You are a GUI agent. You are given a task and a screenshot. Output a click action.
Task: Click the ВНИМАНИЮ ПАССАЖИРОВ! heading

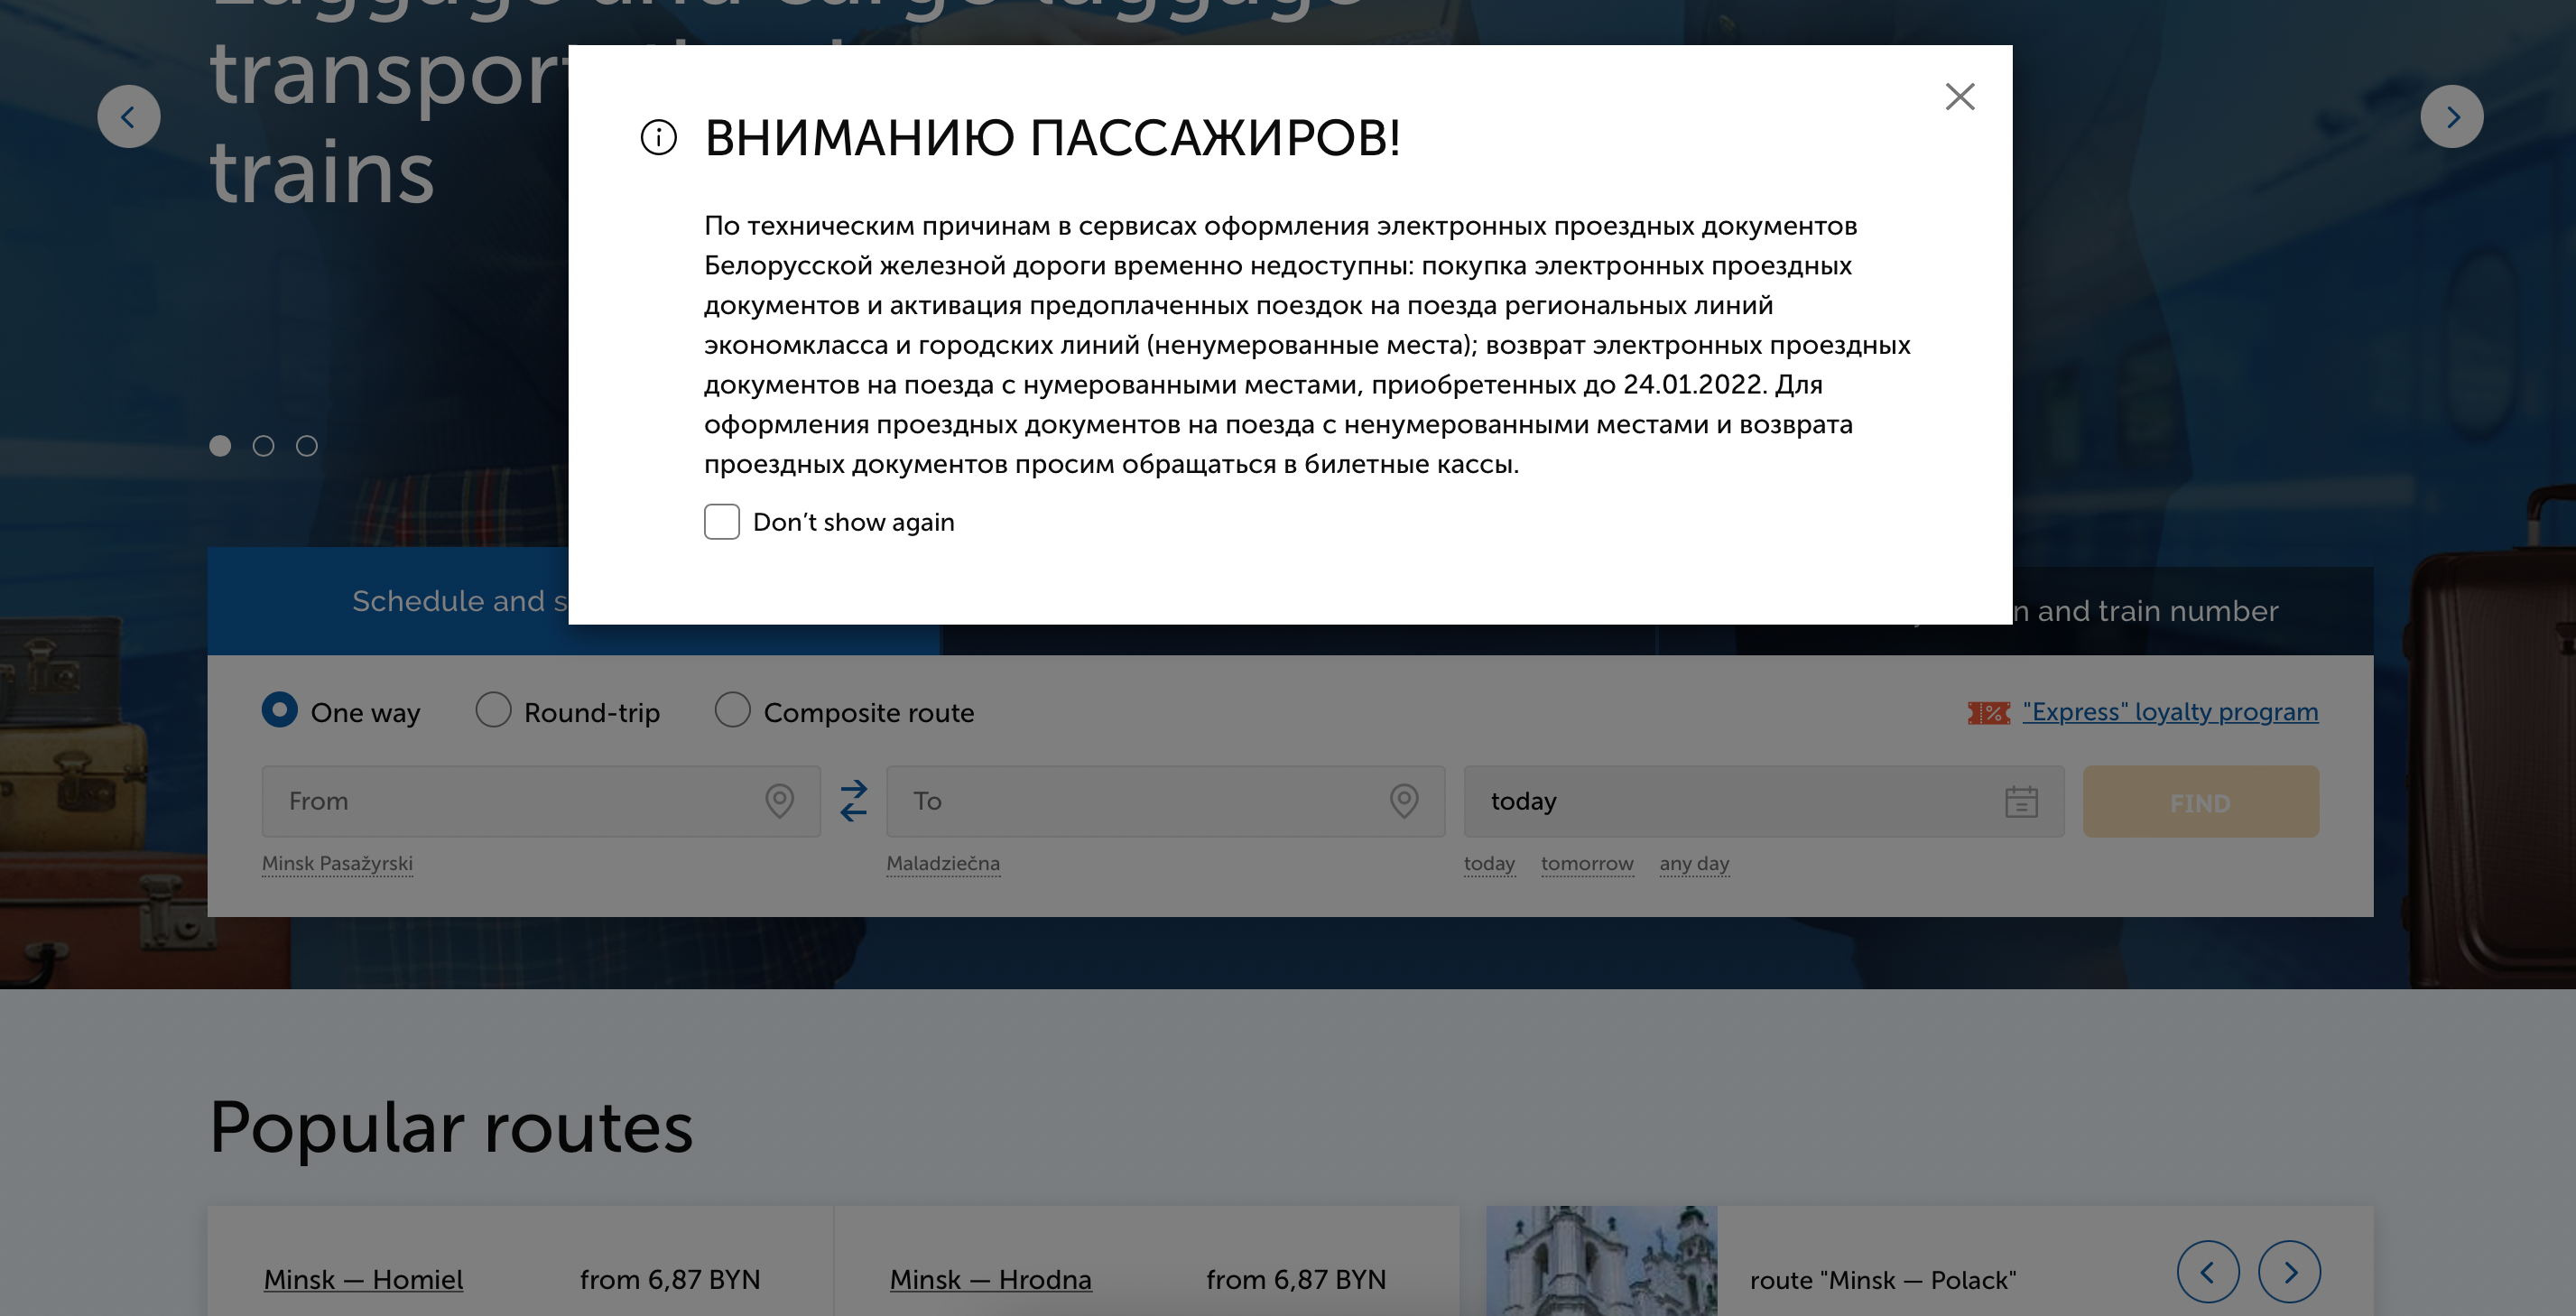[x=1052, y=138]
